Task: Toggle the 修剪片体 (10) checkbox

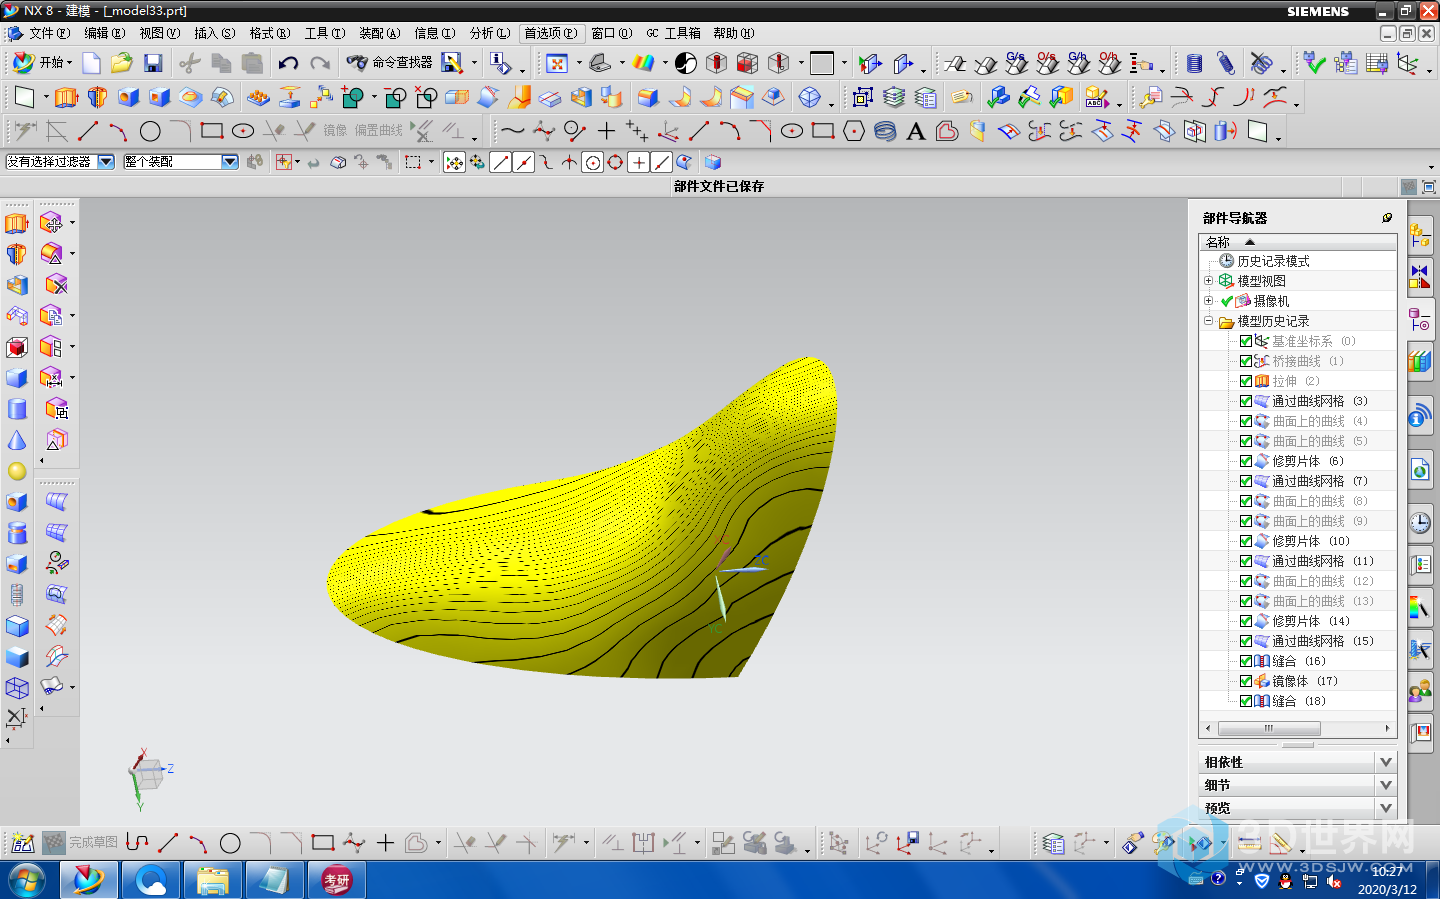Action: click(1246, 541)
